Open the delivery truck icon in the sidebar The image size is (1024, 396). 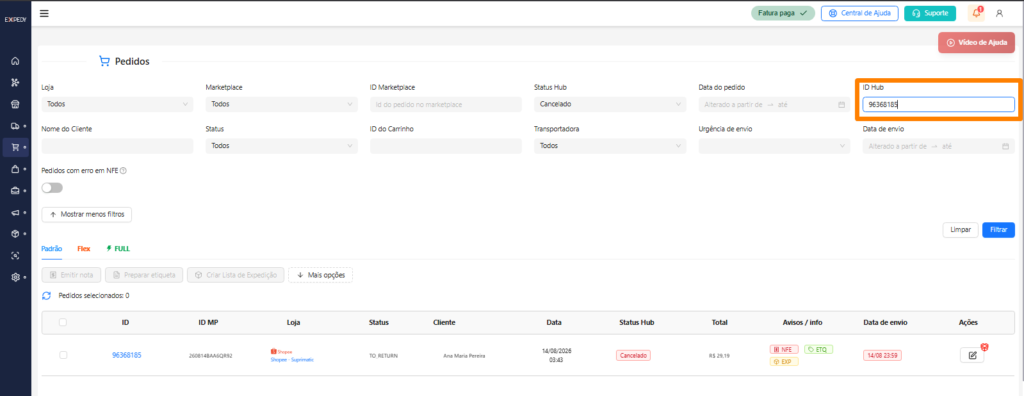(x=16, y=125)
